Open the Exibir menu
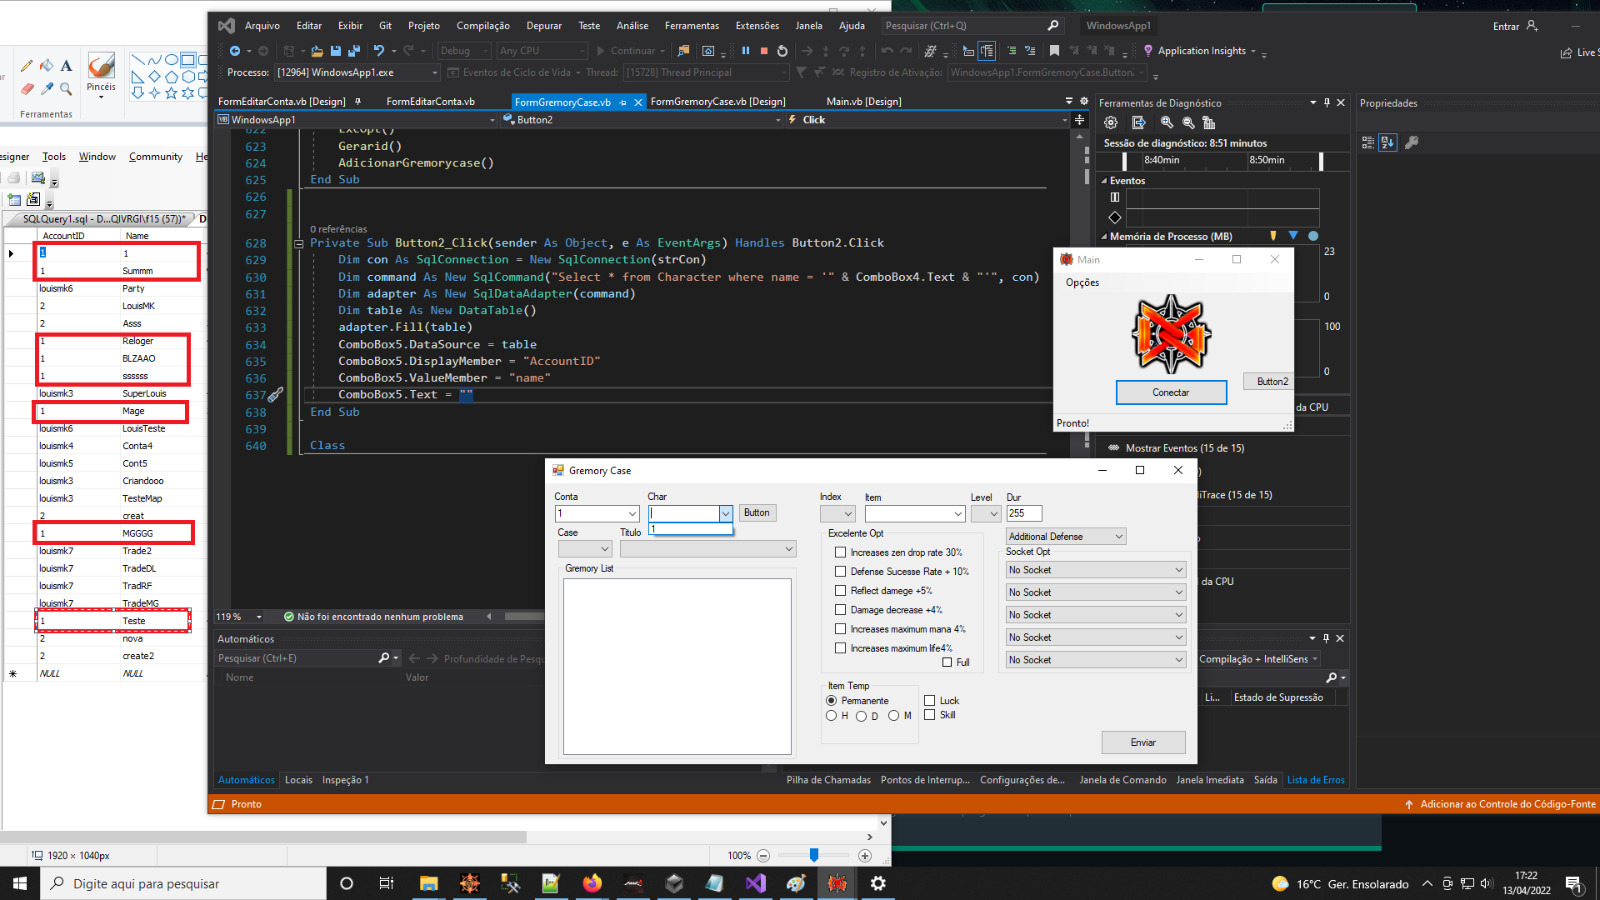The width and height of the screenshot is (1600, 900). 350,26
